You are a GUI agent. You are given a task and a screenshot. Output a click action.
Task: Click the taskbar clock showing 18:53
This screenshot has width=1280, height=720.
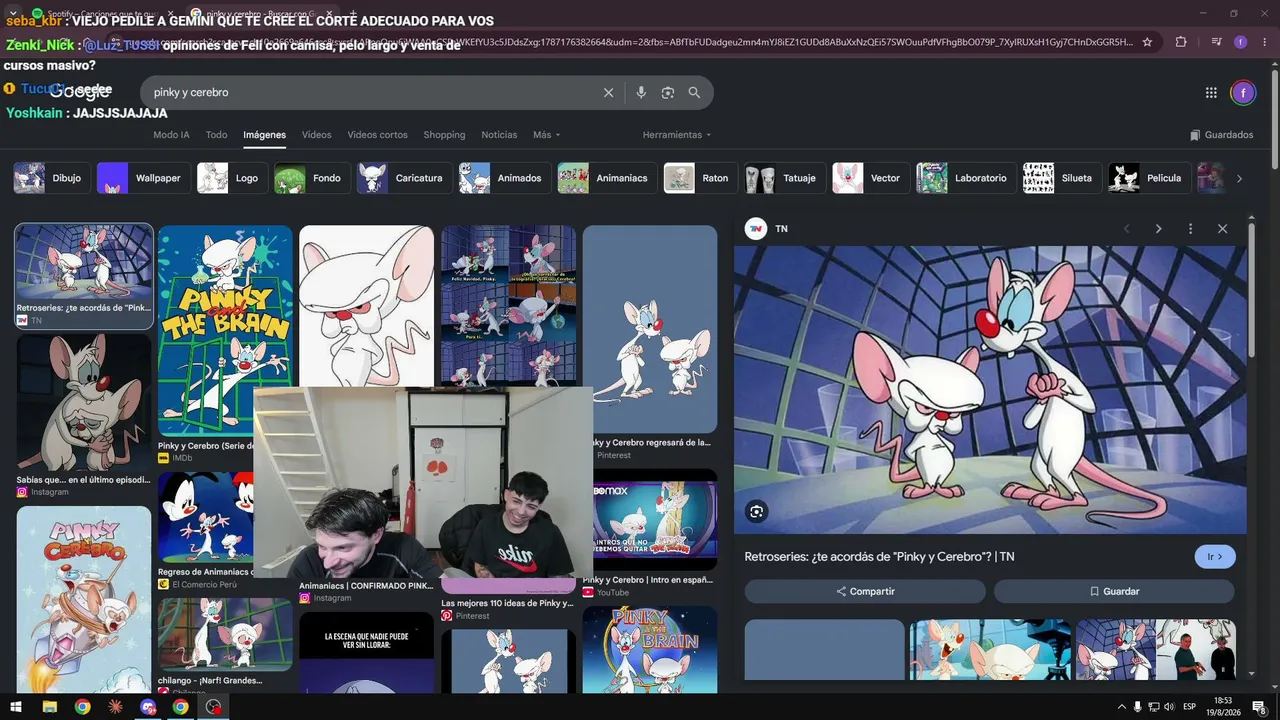click(x=1223, y=707)
